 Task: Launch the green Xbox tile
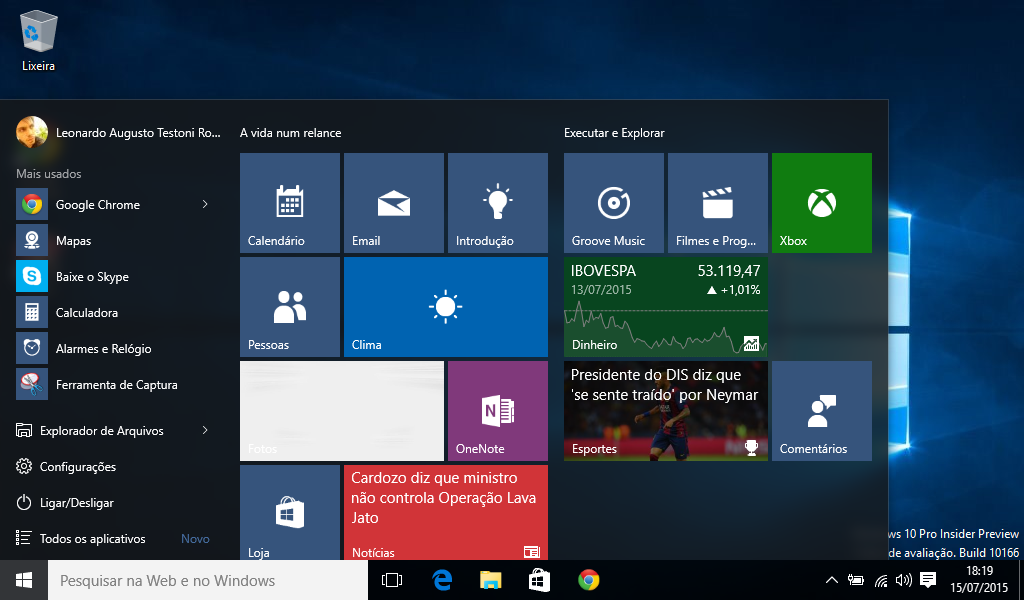[x=822, y=203]
